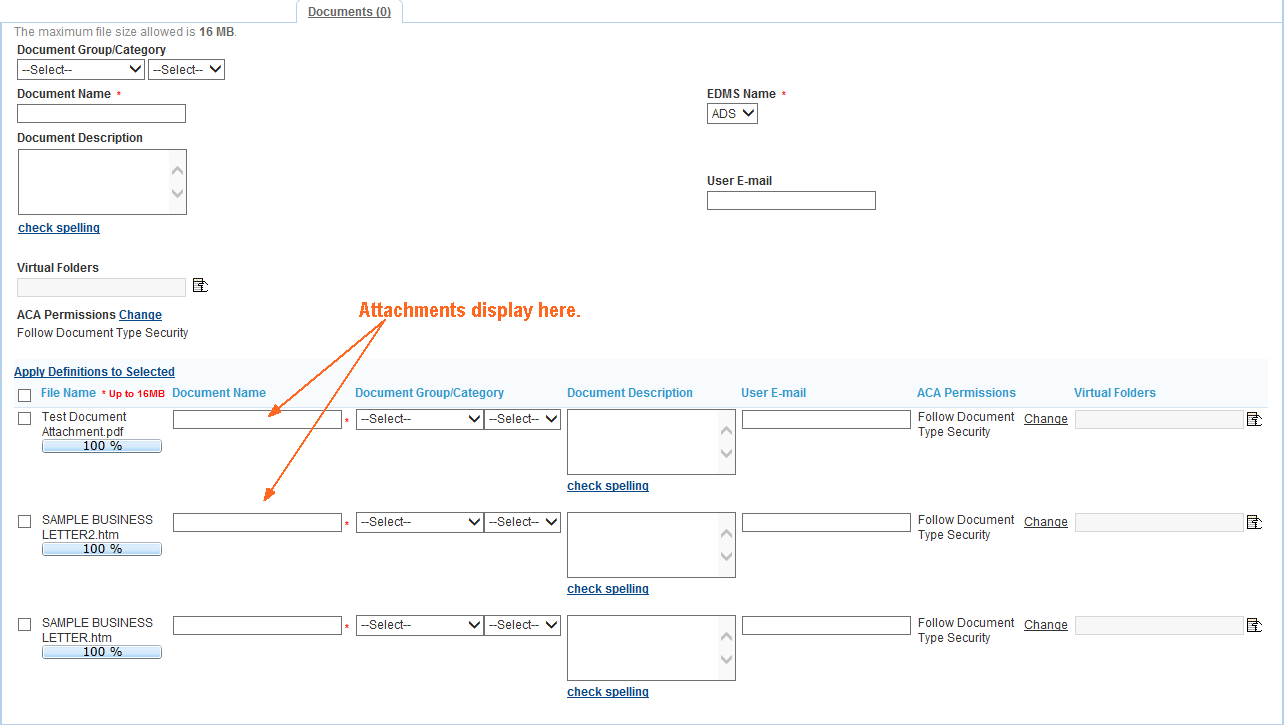Click the Apply Definitions to Selected link
Screen dimensions: 1284x725
(x=94, y=372)
